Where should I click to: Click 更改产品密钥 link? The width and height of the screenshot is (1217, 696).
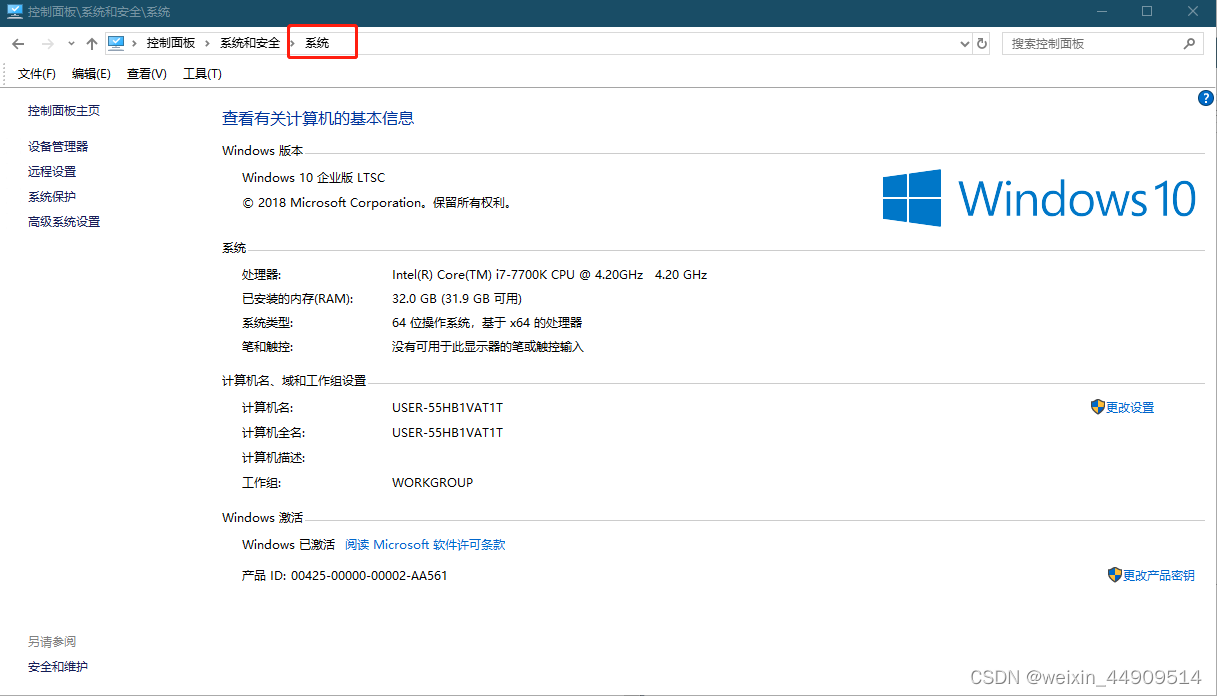(1159, 576)
